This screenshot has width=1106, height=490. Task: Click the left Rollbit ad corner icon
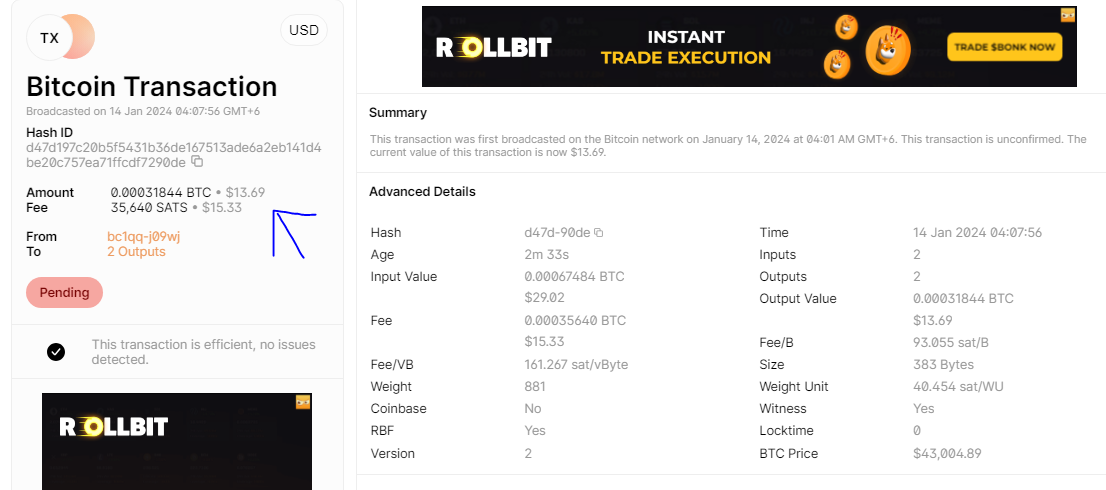coord(303,402)
